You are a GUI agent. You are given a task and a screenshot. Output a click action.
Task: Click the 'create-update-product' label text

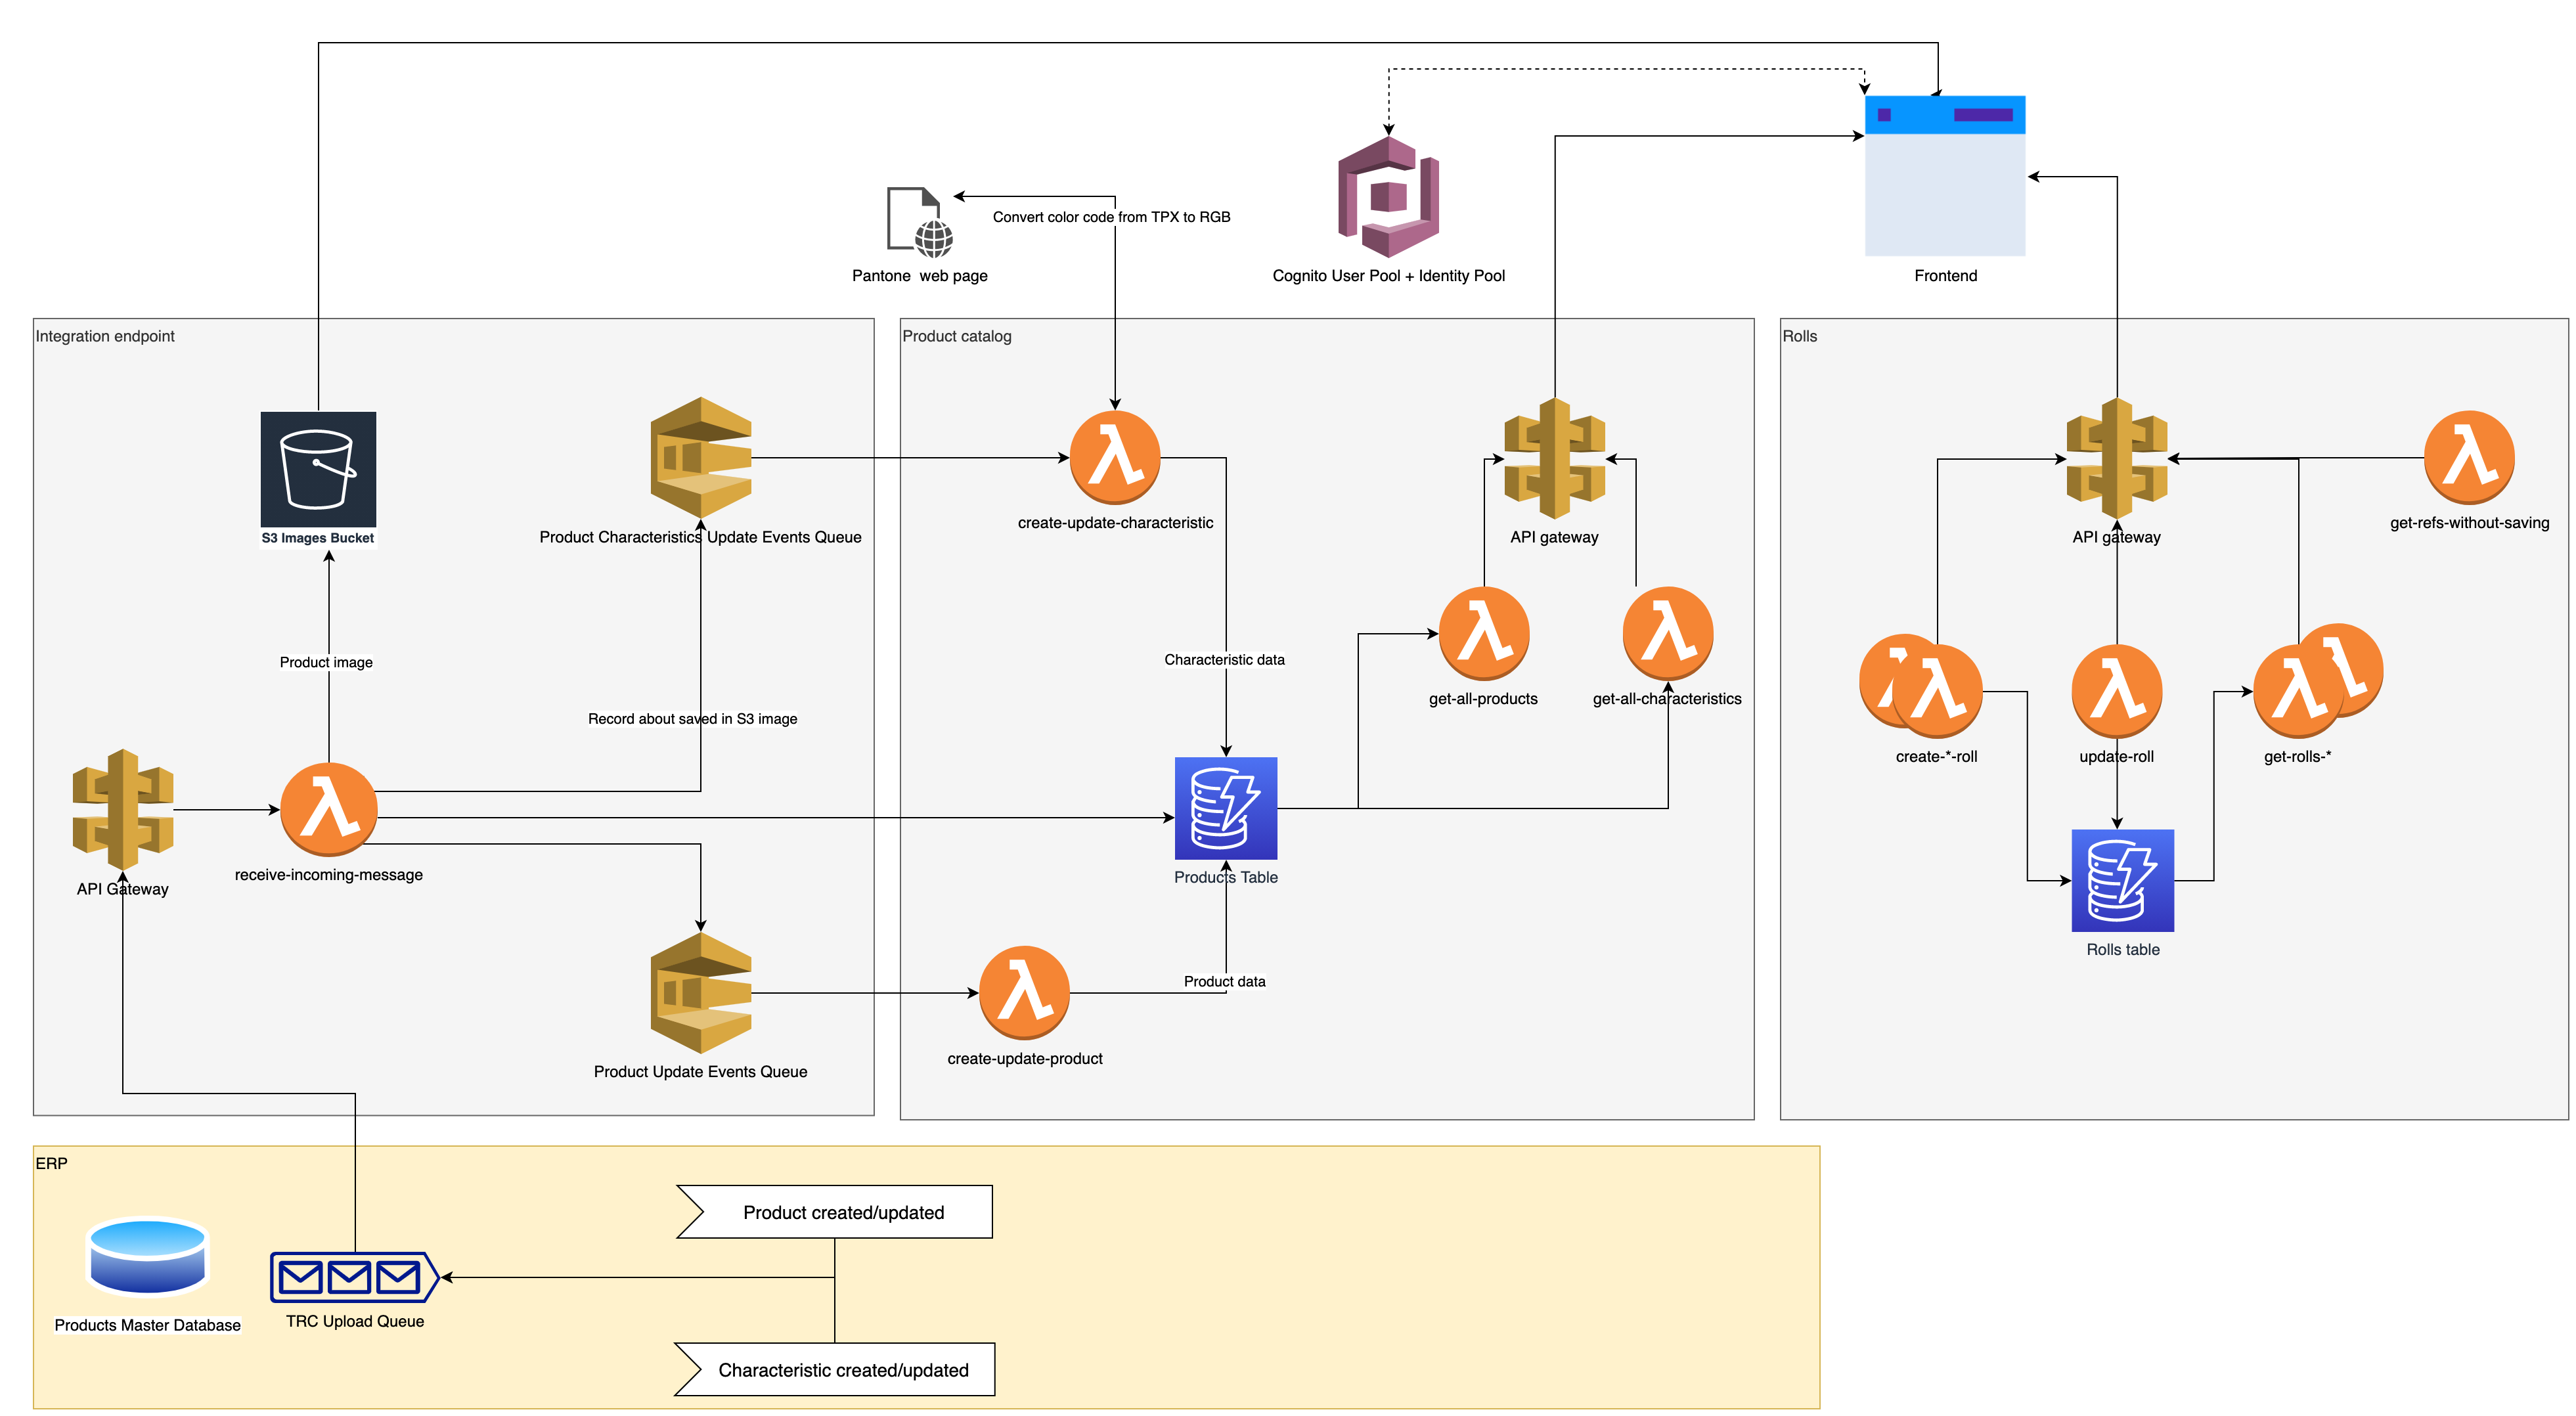[x=1025, y=1059]
